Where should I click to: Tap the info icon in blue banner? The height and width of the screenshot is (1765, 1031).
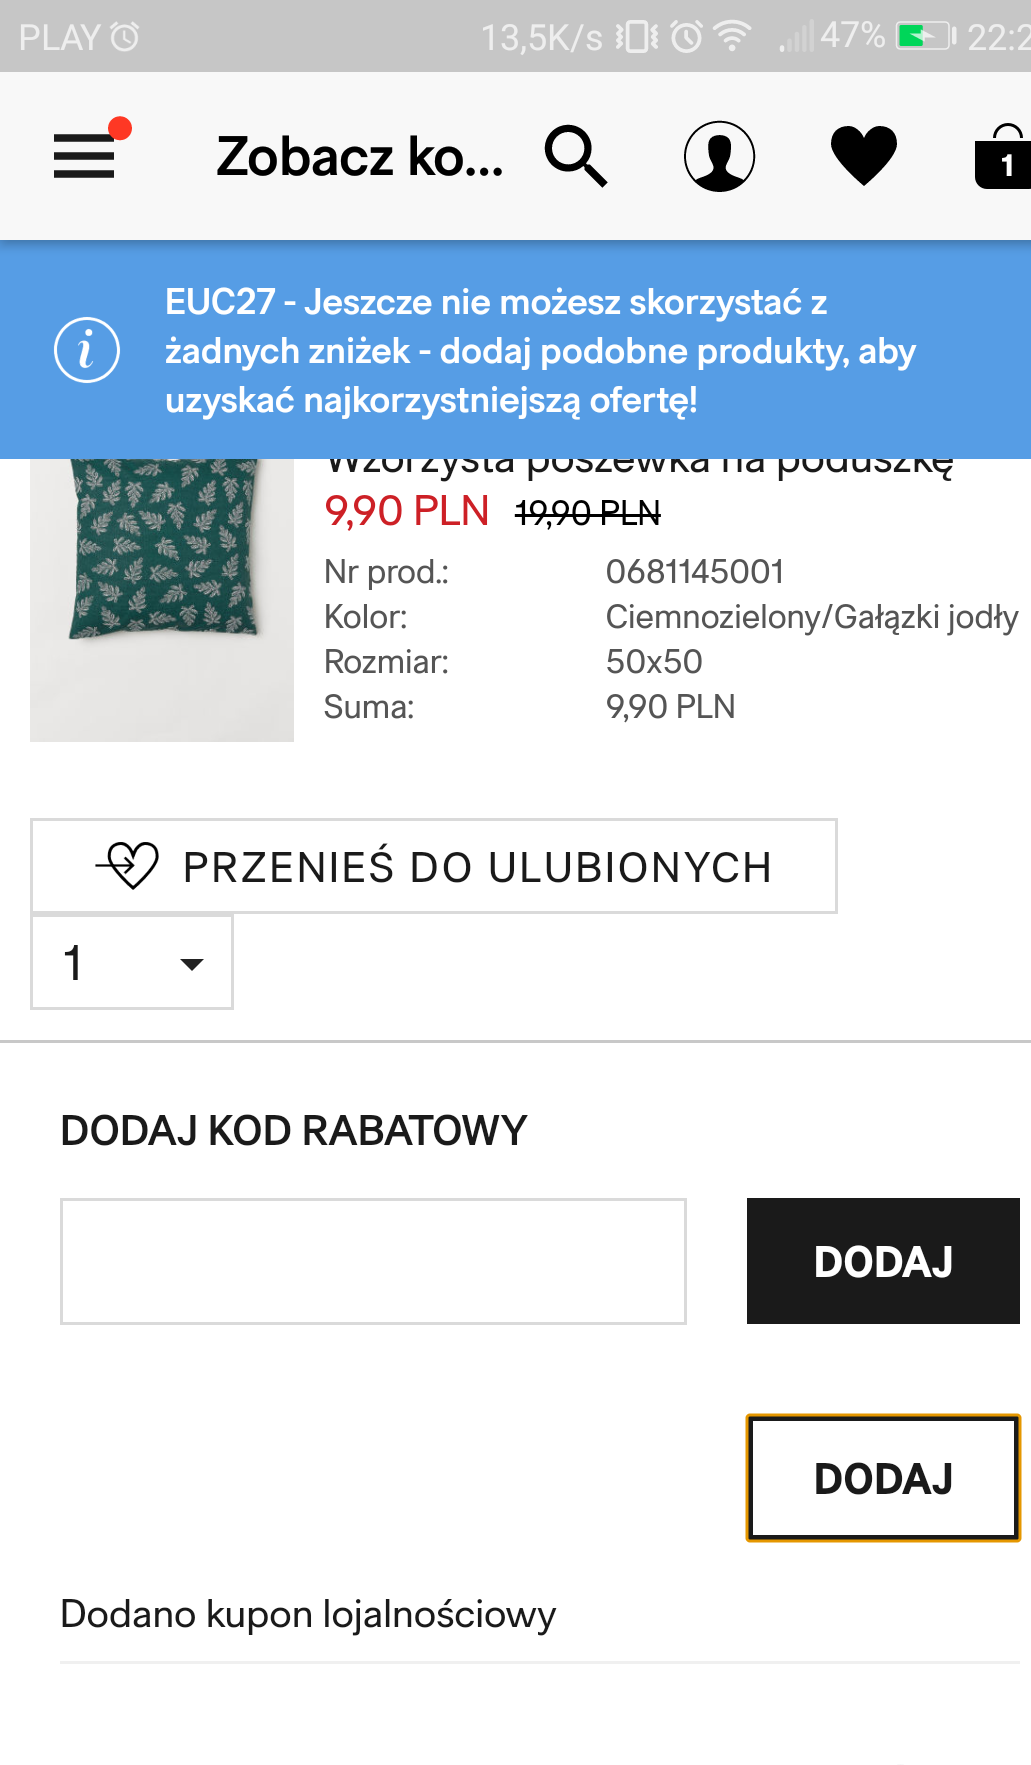coord(87,351)
